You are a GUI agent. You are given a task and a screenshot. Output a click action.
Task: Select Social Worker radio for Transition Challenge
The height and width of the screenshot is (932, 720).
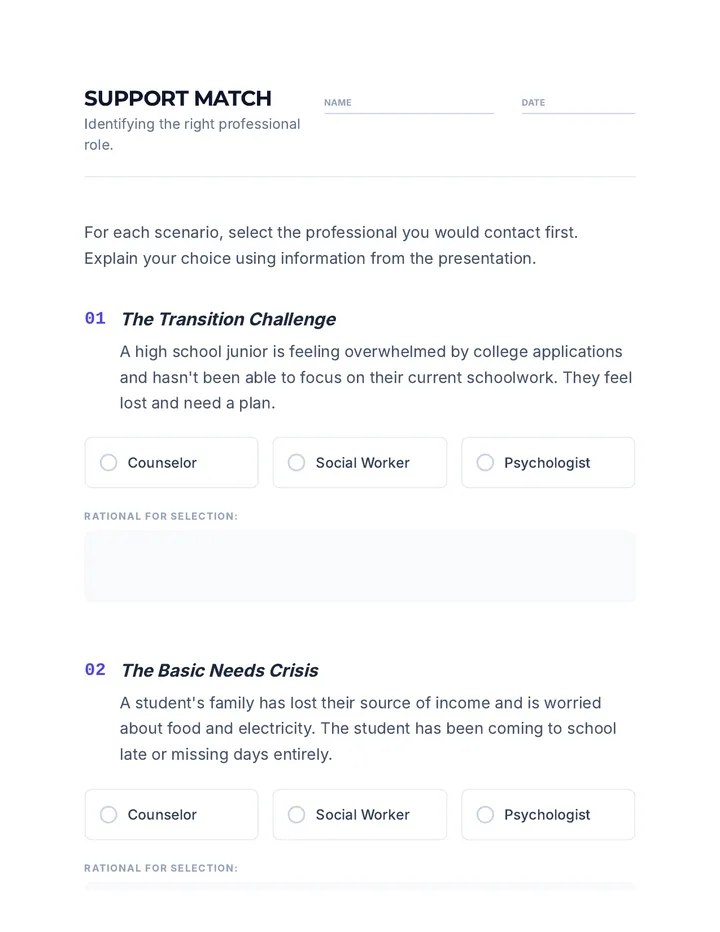click(x=296, y=462)
